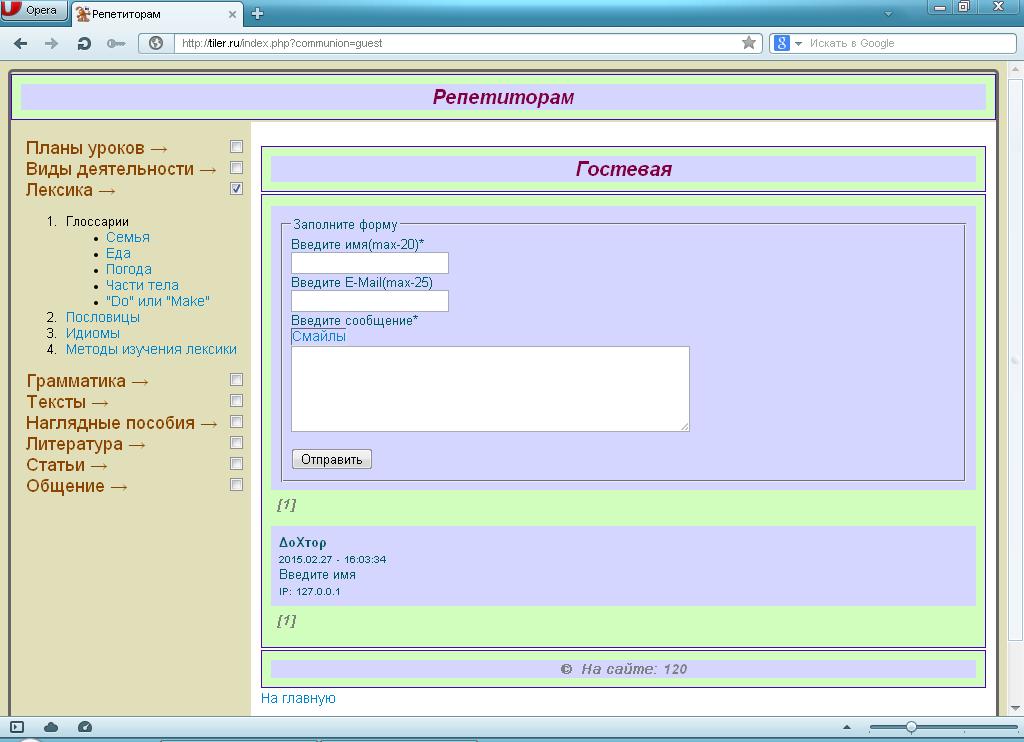Bookmark the page with the star icon
This screenshot has height=742, width=1024.
749,43
